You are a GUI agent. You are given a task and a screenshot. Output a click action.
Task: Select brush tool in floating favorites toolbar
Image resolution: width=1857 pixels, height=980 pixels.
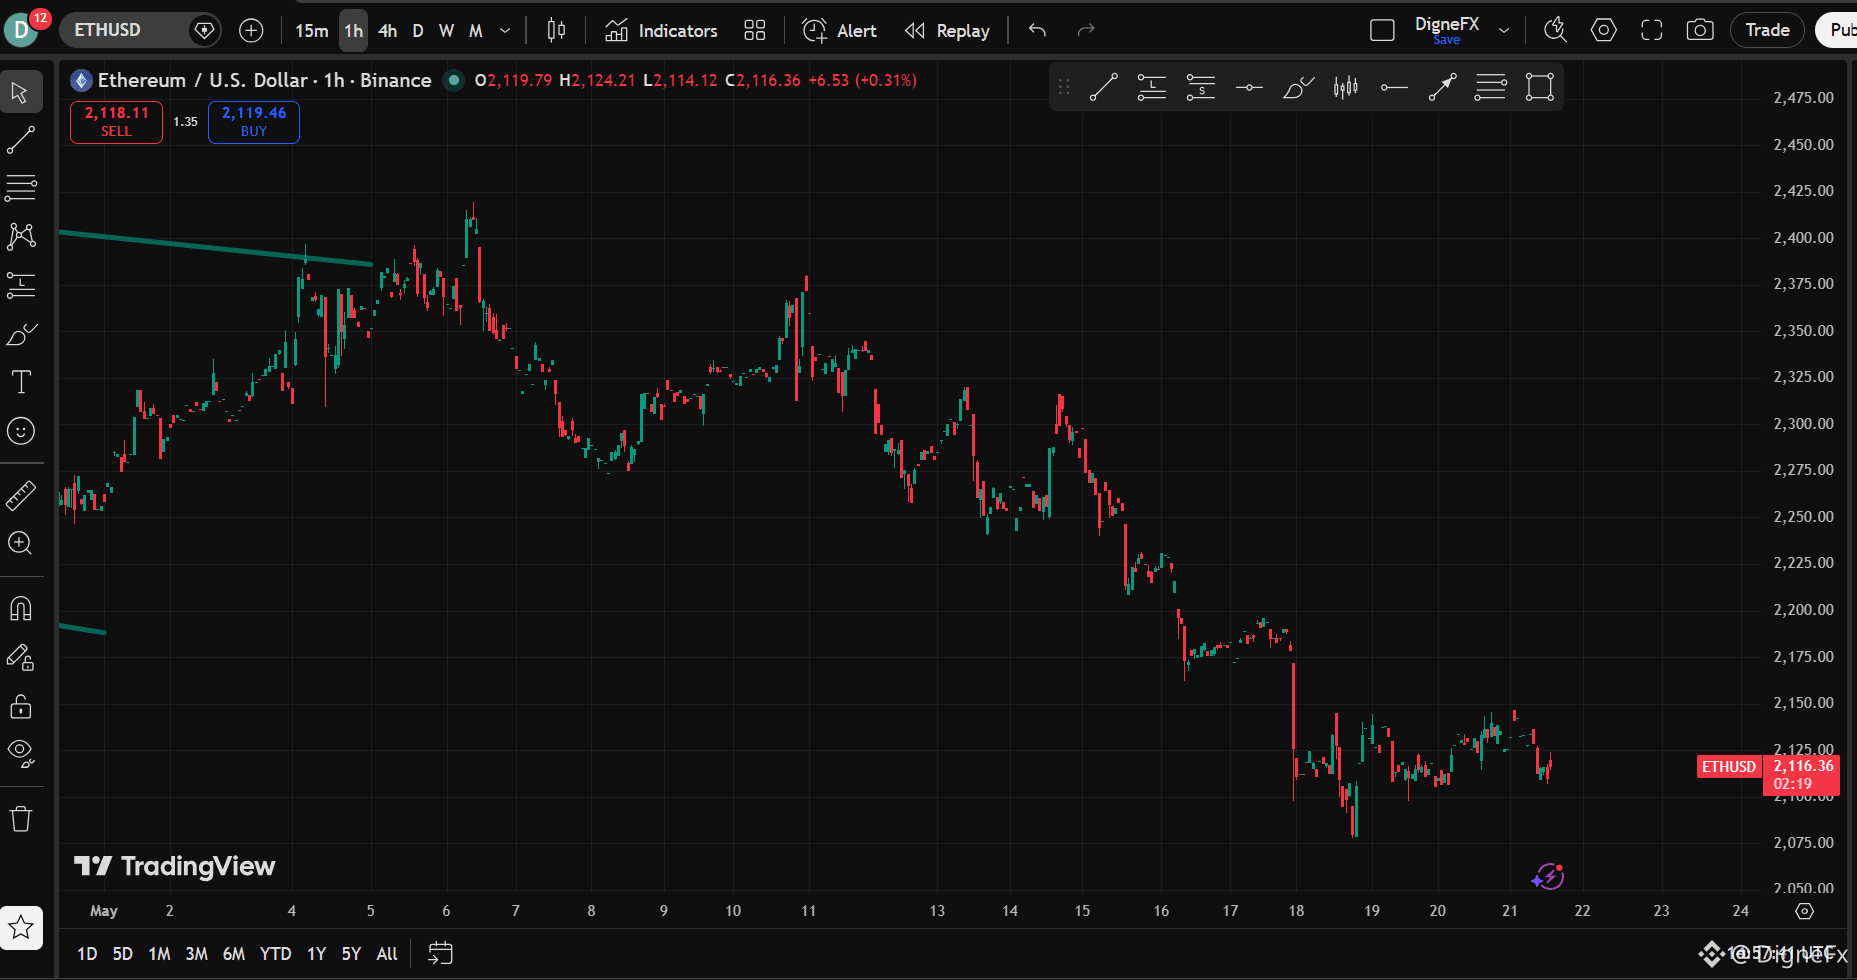pos(1297,87)
